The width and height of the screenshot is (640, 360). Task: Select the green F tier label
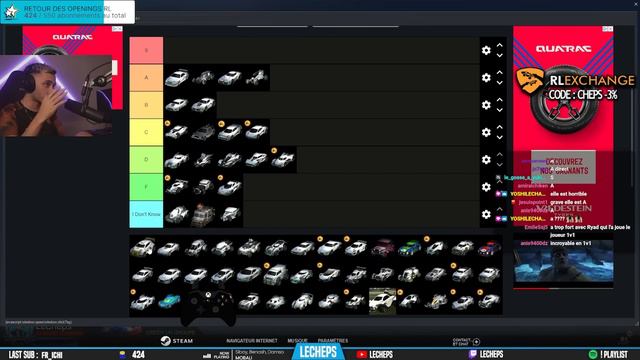(146, 187)
